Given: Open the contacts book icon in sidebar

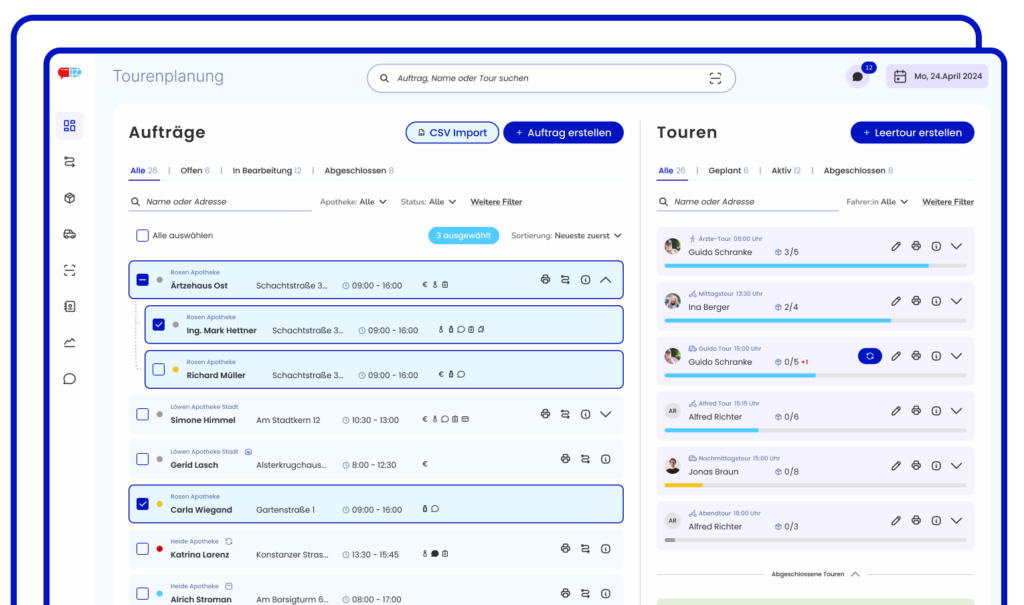Looking at the screenshot, I should (x=70, y=306).
